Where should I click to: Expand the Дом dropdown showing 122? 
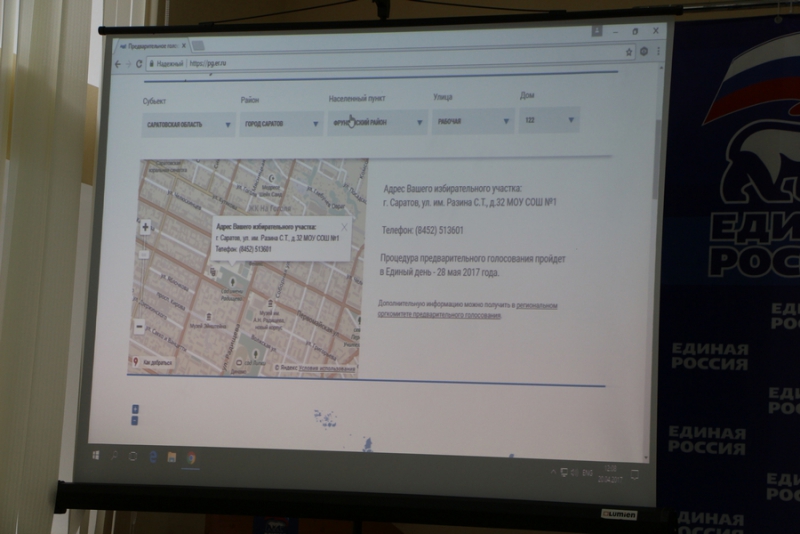[549, 121]
